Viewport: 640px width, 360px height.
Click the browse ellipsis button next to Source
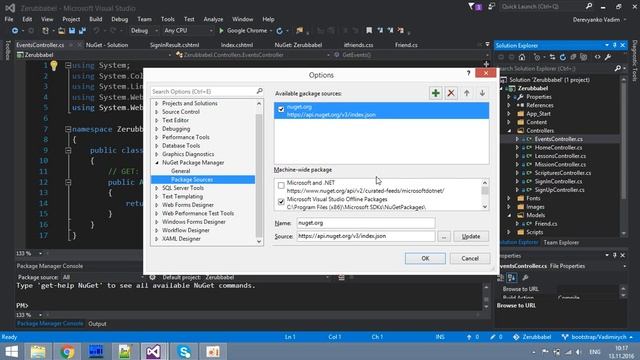point(444,236)
